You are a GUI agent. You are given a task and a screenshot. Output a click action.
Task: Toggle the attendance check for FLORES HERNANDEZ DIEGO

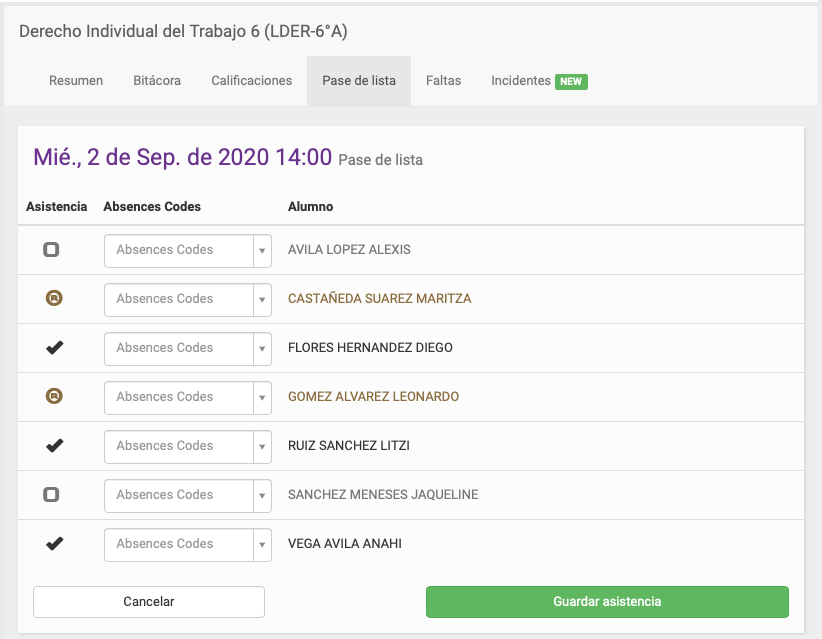pos(56,348)
